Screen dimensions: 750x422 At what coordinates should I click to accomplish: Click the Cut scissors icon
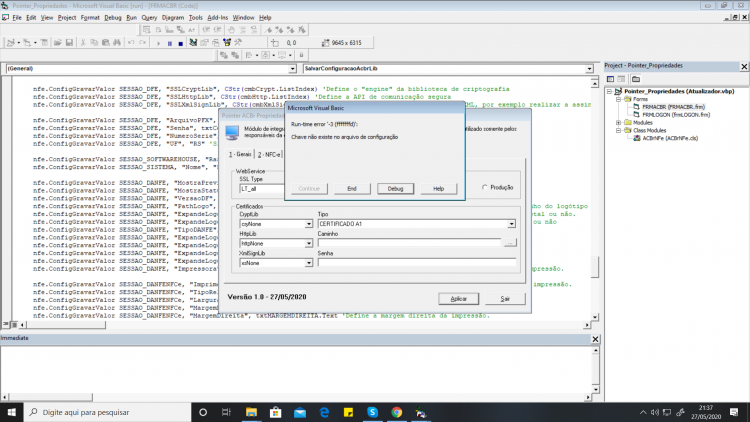[83, 43]
